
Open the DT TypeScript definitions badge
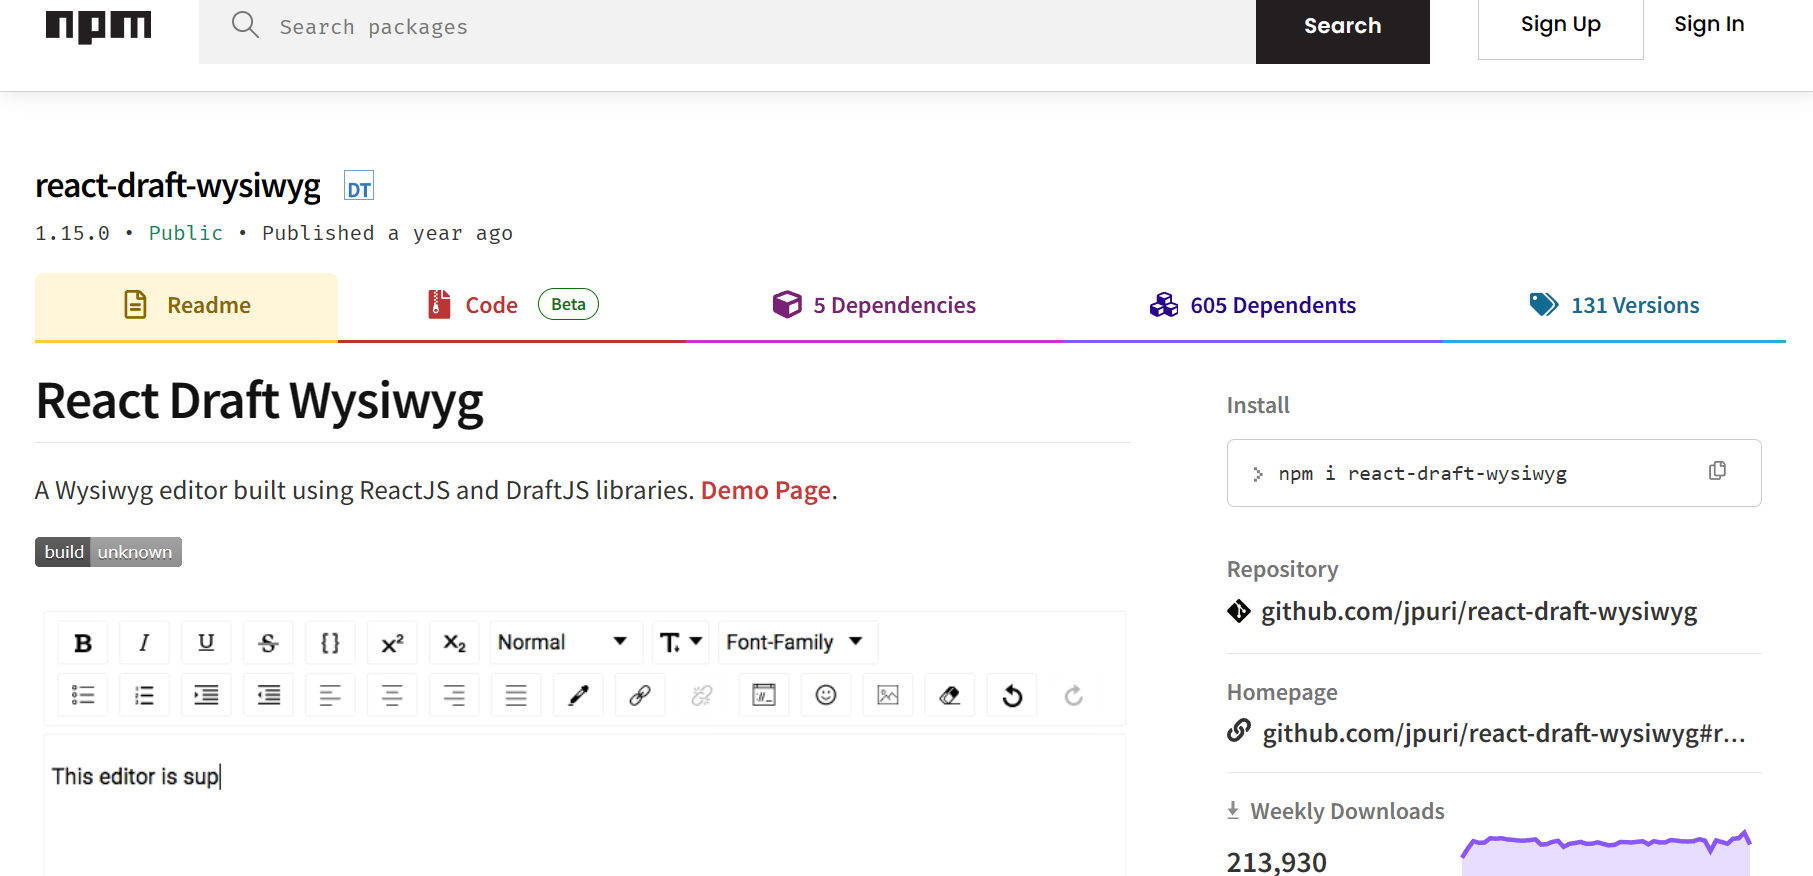359,187
